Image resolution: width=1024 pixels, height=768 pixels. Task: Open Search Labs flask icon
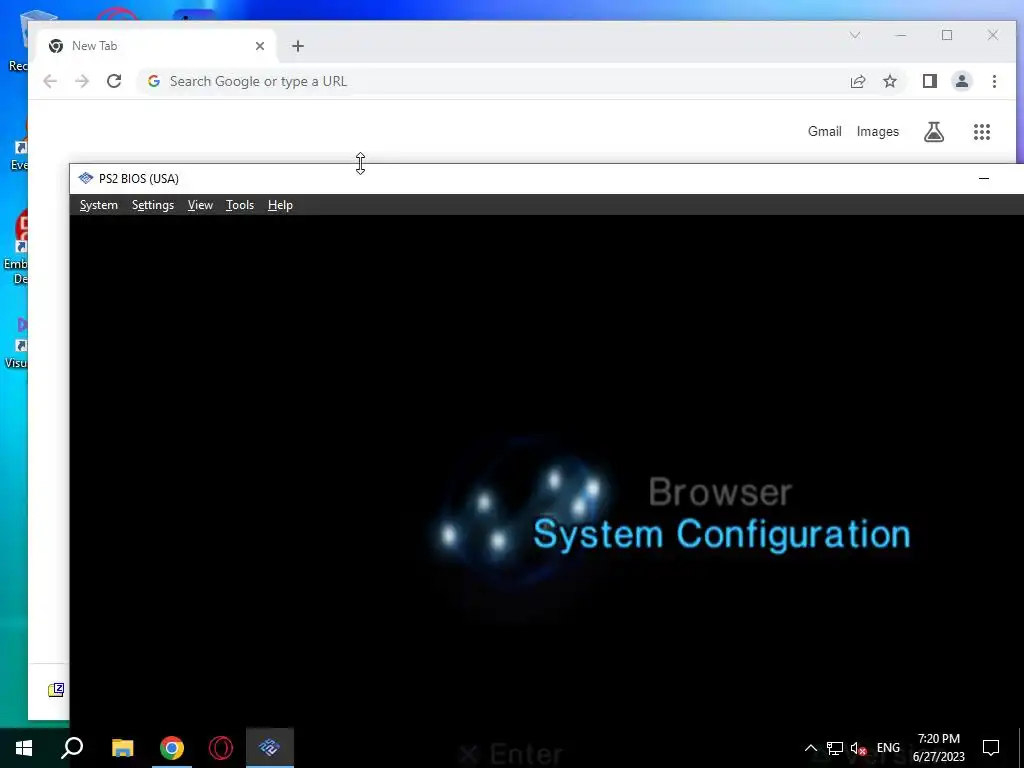pyautogui.click(x=934, y=132)
